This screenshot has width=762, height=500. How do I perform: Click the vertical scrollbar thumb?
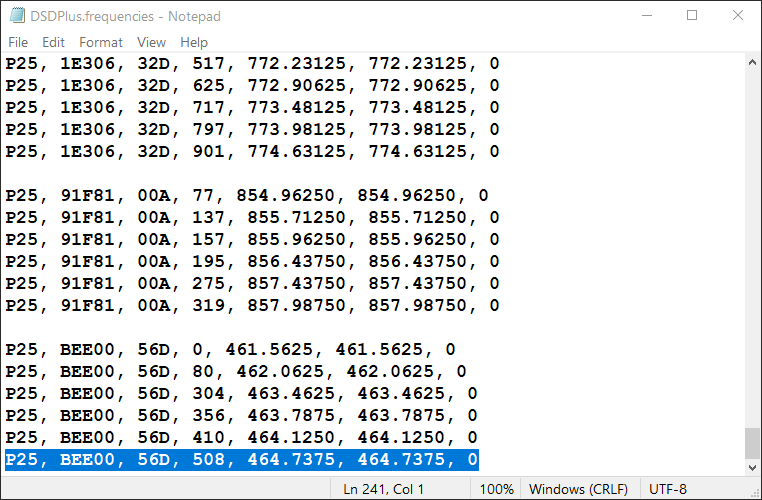(752, 443)
